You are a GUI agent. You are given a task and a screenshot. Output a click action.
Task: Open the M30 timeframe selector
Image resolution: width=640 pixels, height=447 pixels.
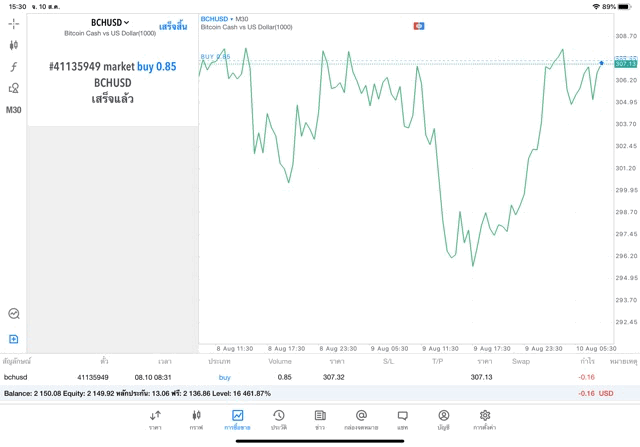pos(14,110)
